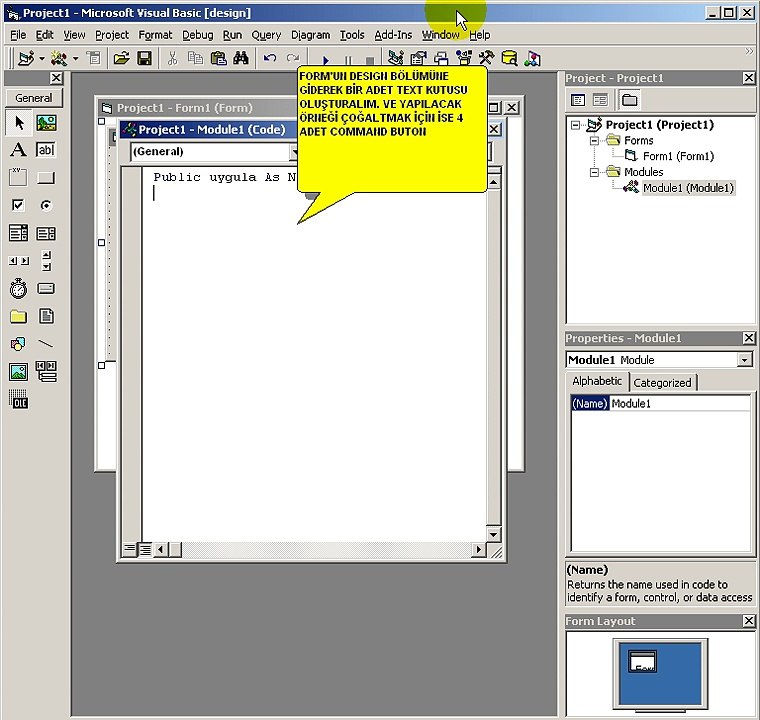Select the ComboBox control tool
Screen dimensions: 760x720
19,233
